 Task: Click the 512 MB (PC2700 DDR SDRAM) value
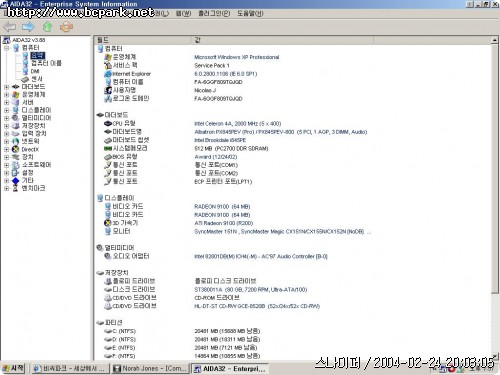[x=231, y=149]
